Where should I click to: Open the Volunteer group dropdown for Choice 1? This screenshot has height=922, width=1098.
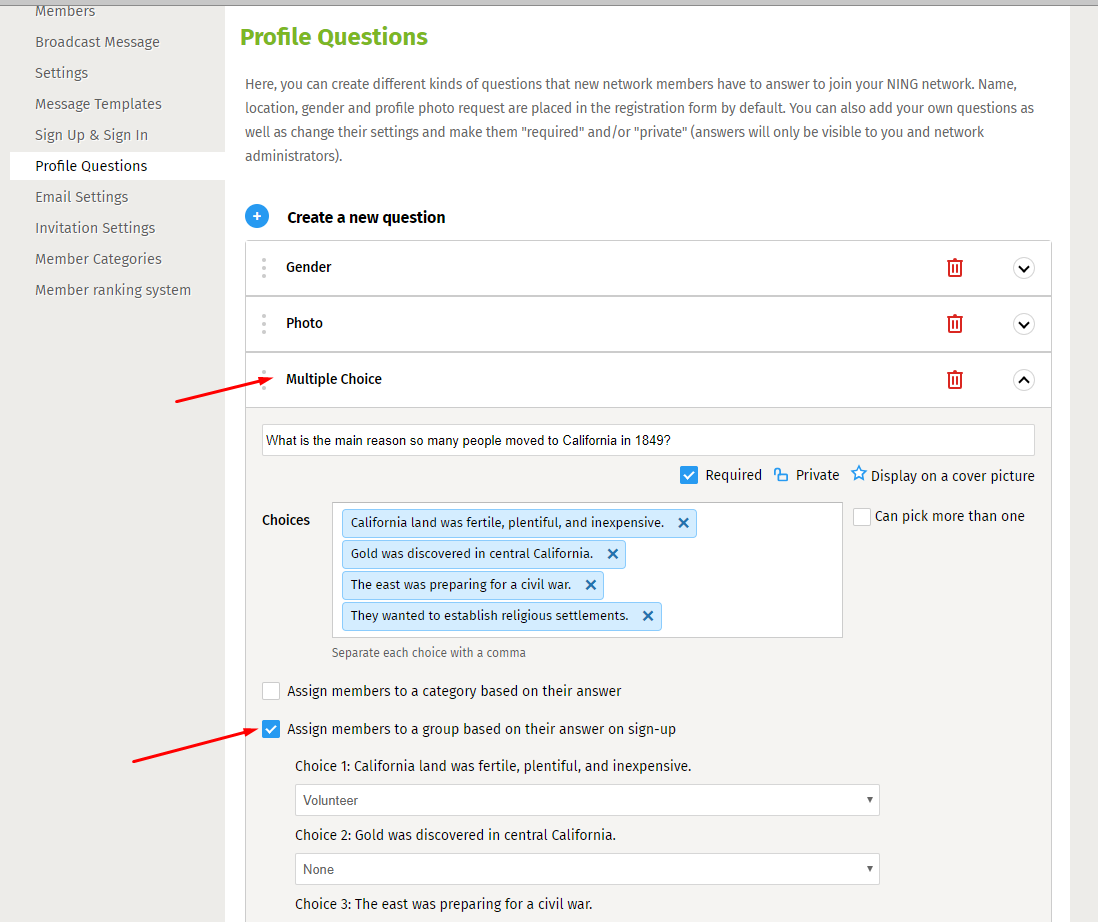point(587,800)
